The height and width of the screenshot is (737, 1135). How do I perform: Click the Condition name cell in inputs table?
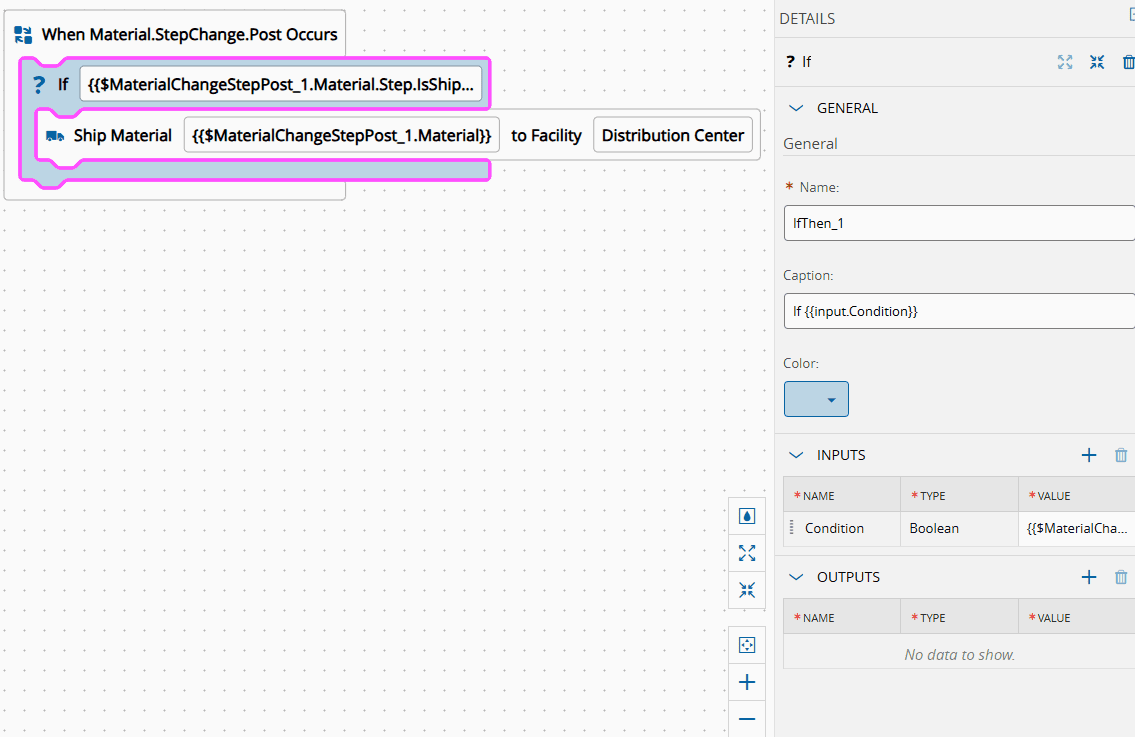(842, 528)
